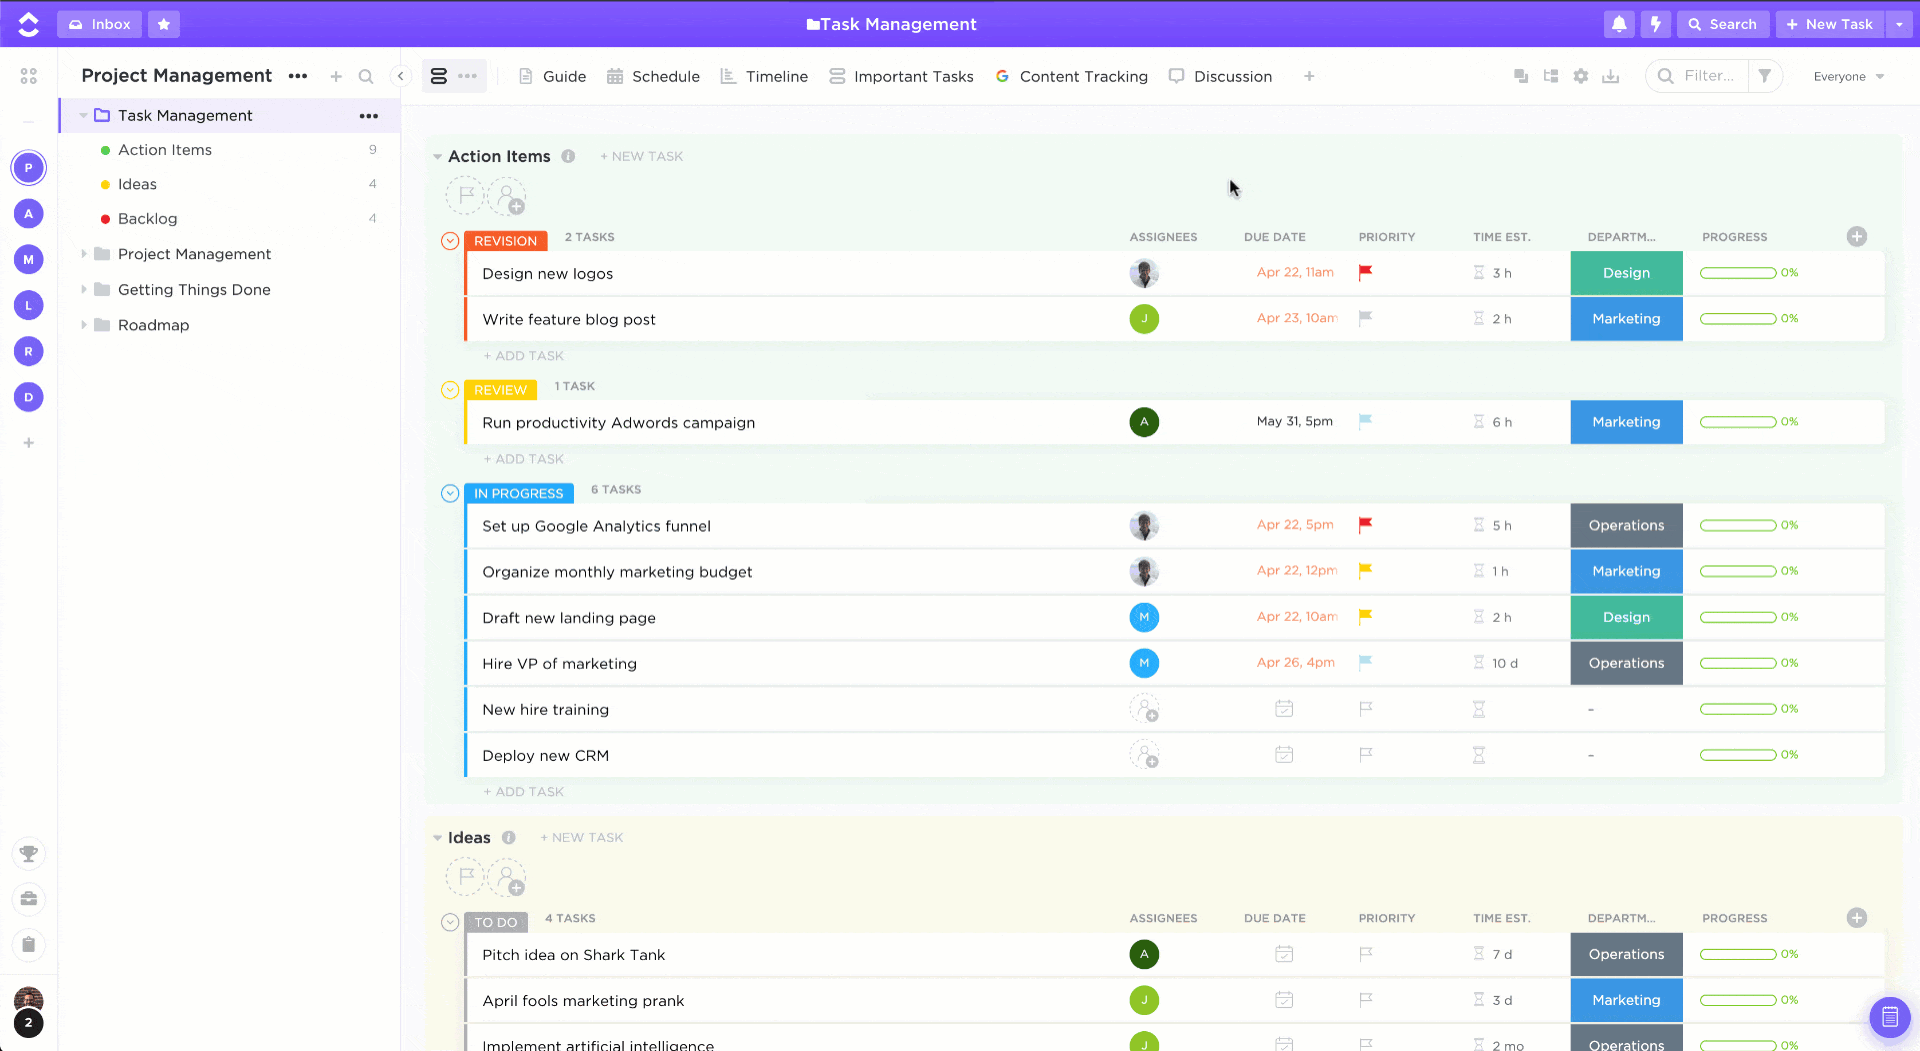This screenshot has width=1920, height=1051.
Task: Expand the Roadmap folder
Action: click(84, 325)
